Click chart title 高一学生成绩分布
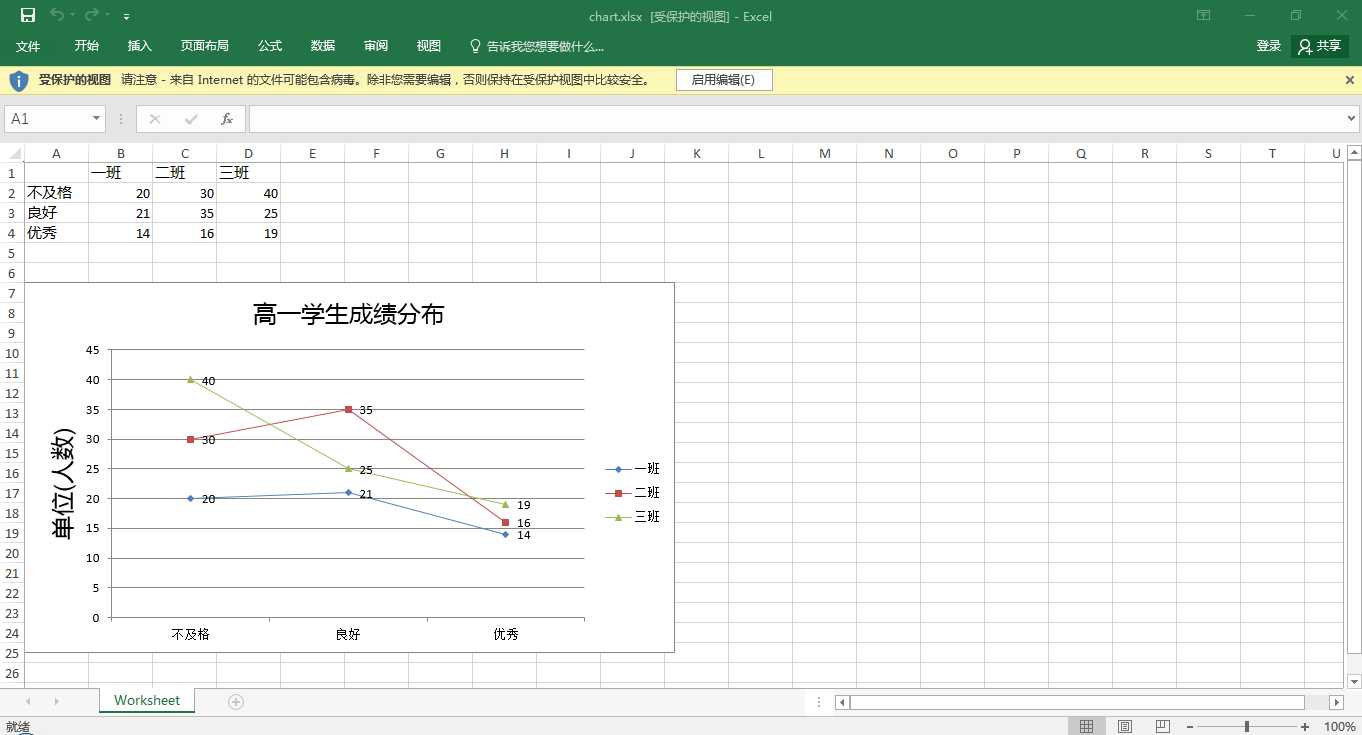 [348, 315]
